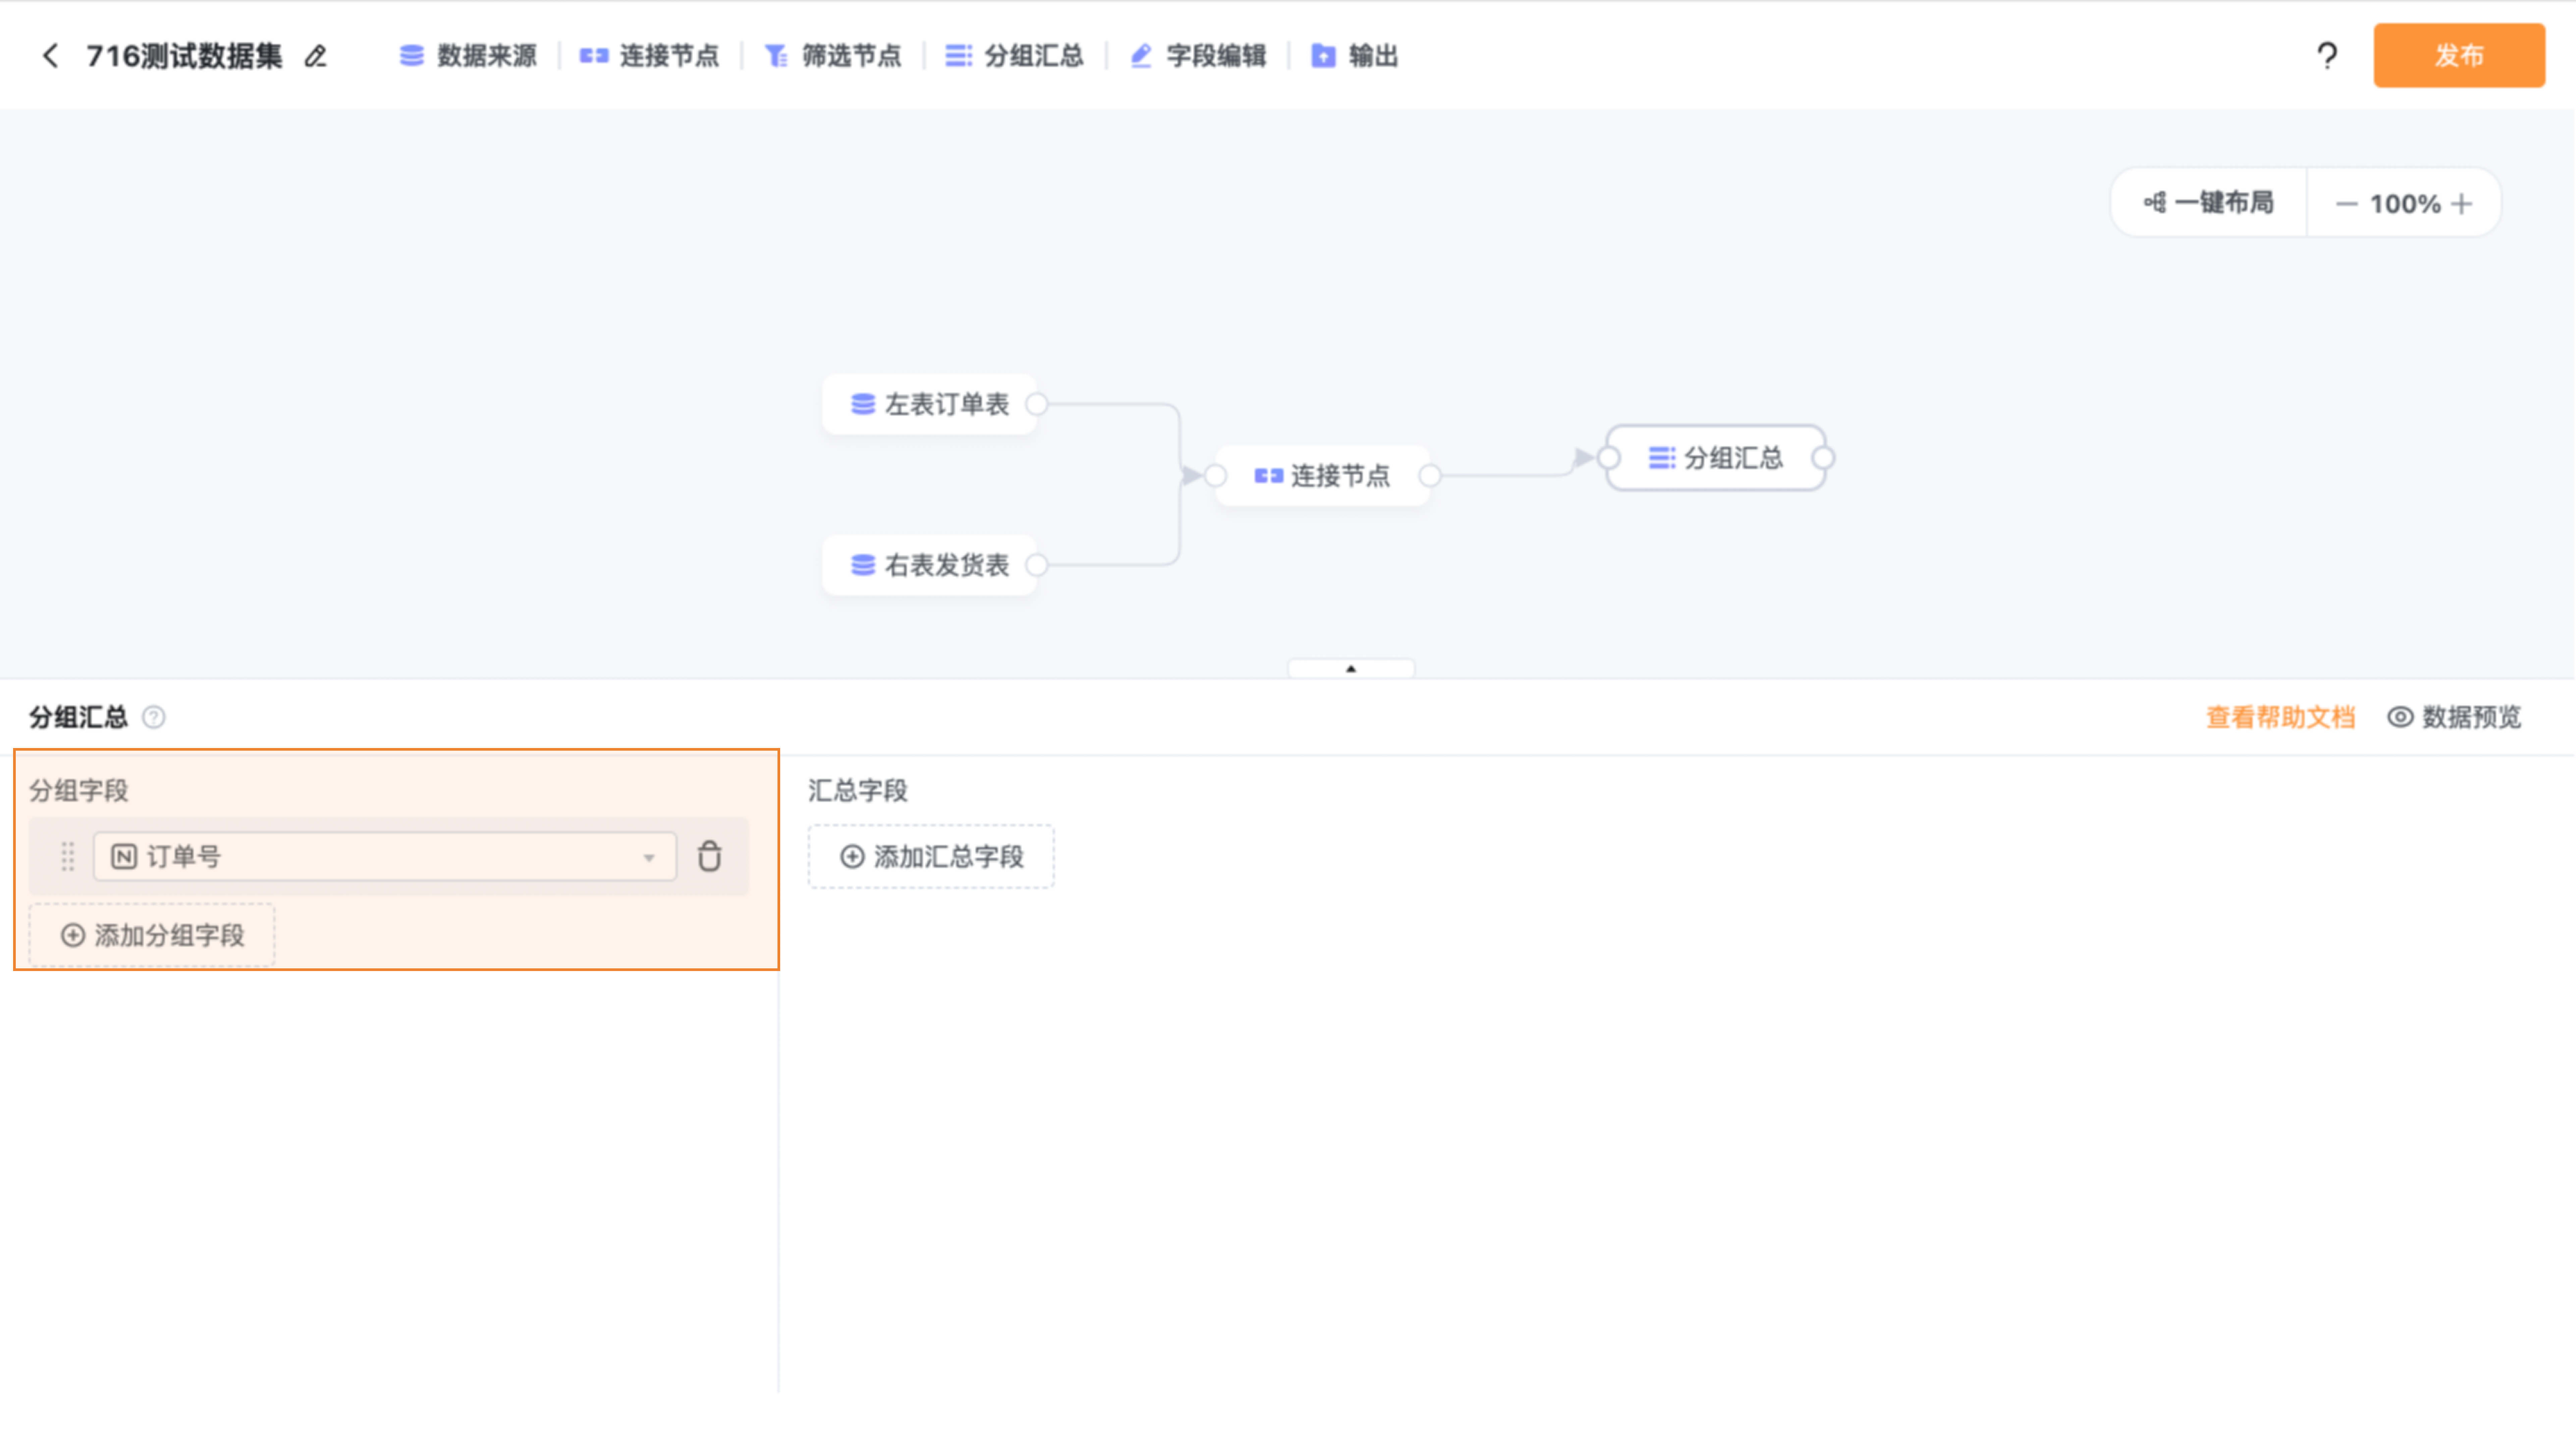Click the 100% zoom level text
2576x1449 pixels.
(2405, 204)
